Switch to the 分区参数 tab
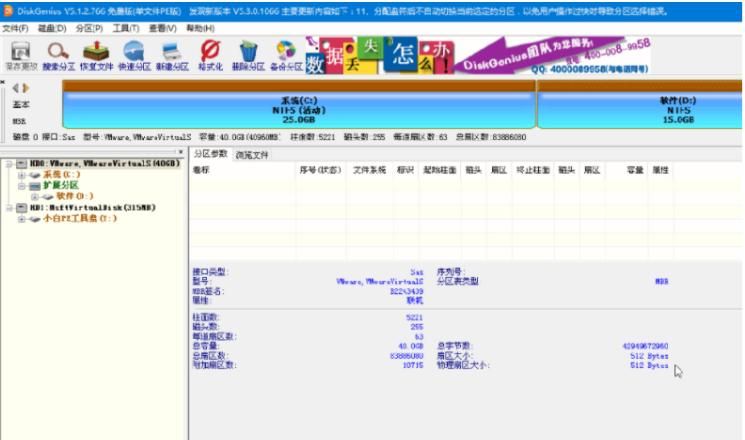The image size is (745, 440). (x=210, y=154)
